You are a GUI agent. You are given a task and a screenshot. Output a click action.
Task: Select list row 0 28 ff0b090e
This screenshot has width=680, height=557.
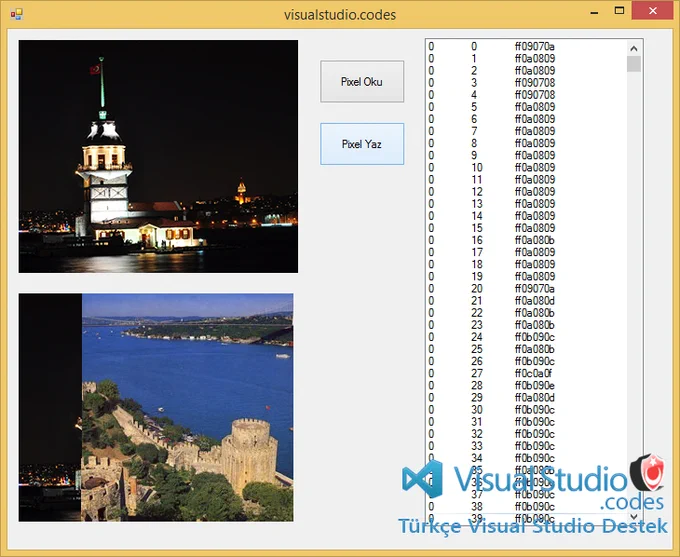pyautogui.click(x=526, y=386)
